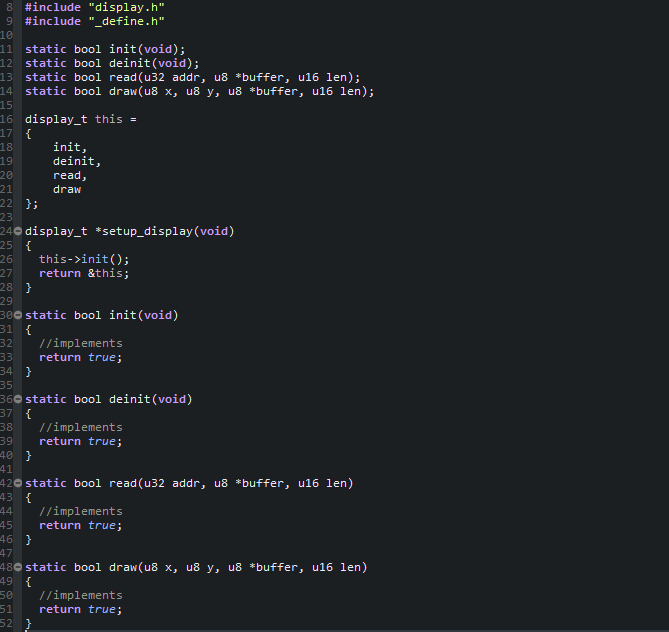Click the "display.h" include string

126,7
